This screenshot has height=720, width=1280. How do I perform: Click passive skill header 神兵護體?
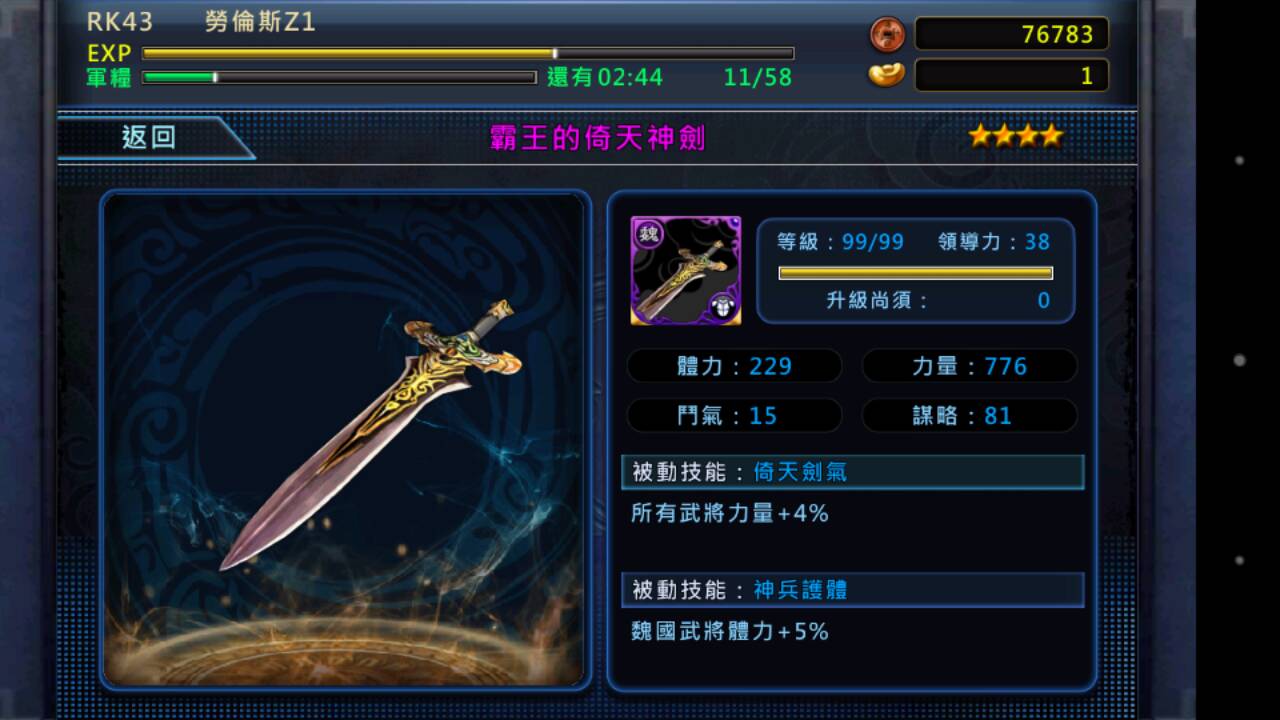852,590
